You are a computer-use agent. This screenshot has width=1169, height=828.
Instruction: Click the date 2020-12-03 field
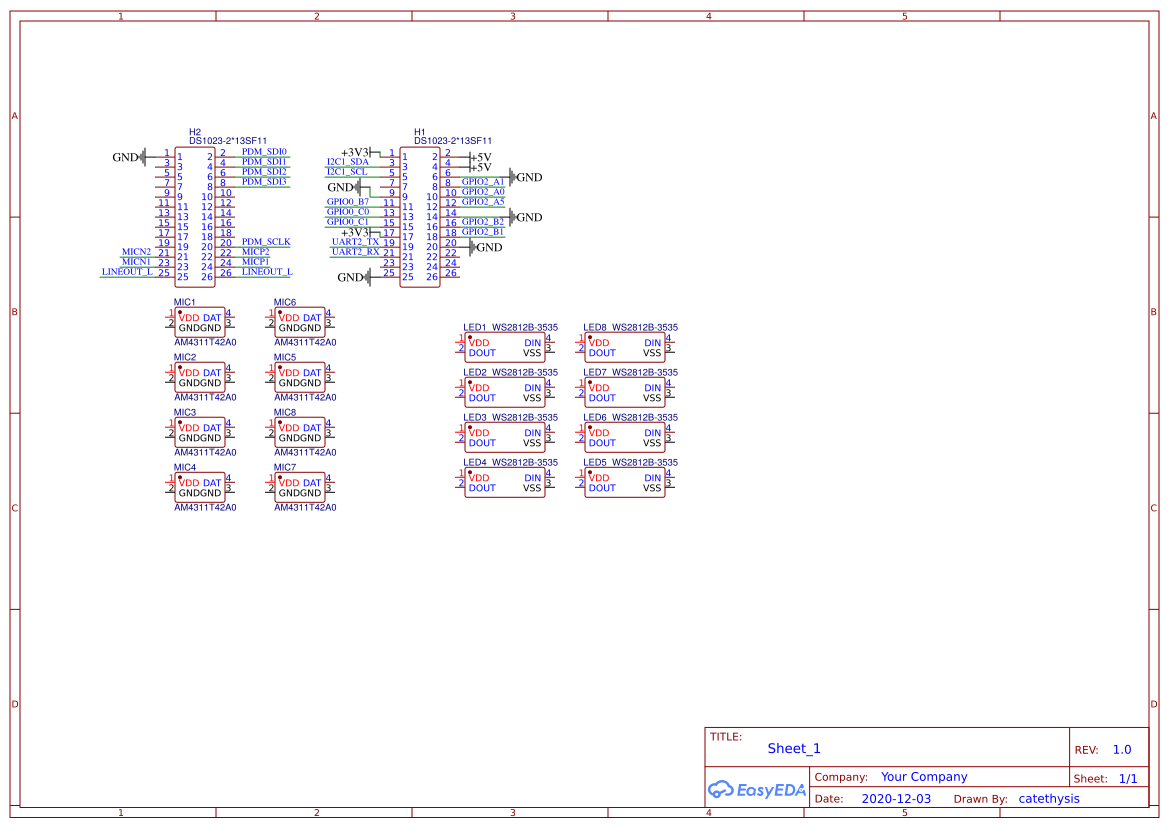tap(896, 799)
